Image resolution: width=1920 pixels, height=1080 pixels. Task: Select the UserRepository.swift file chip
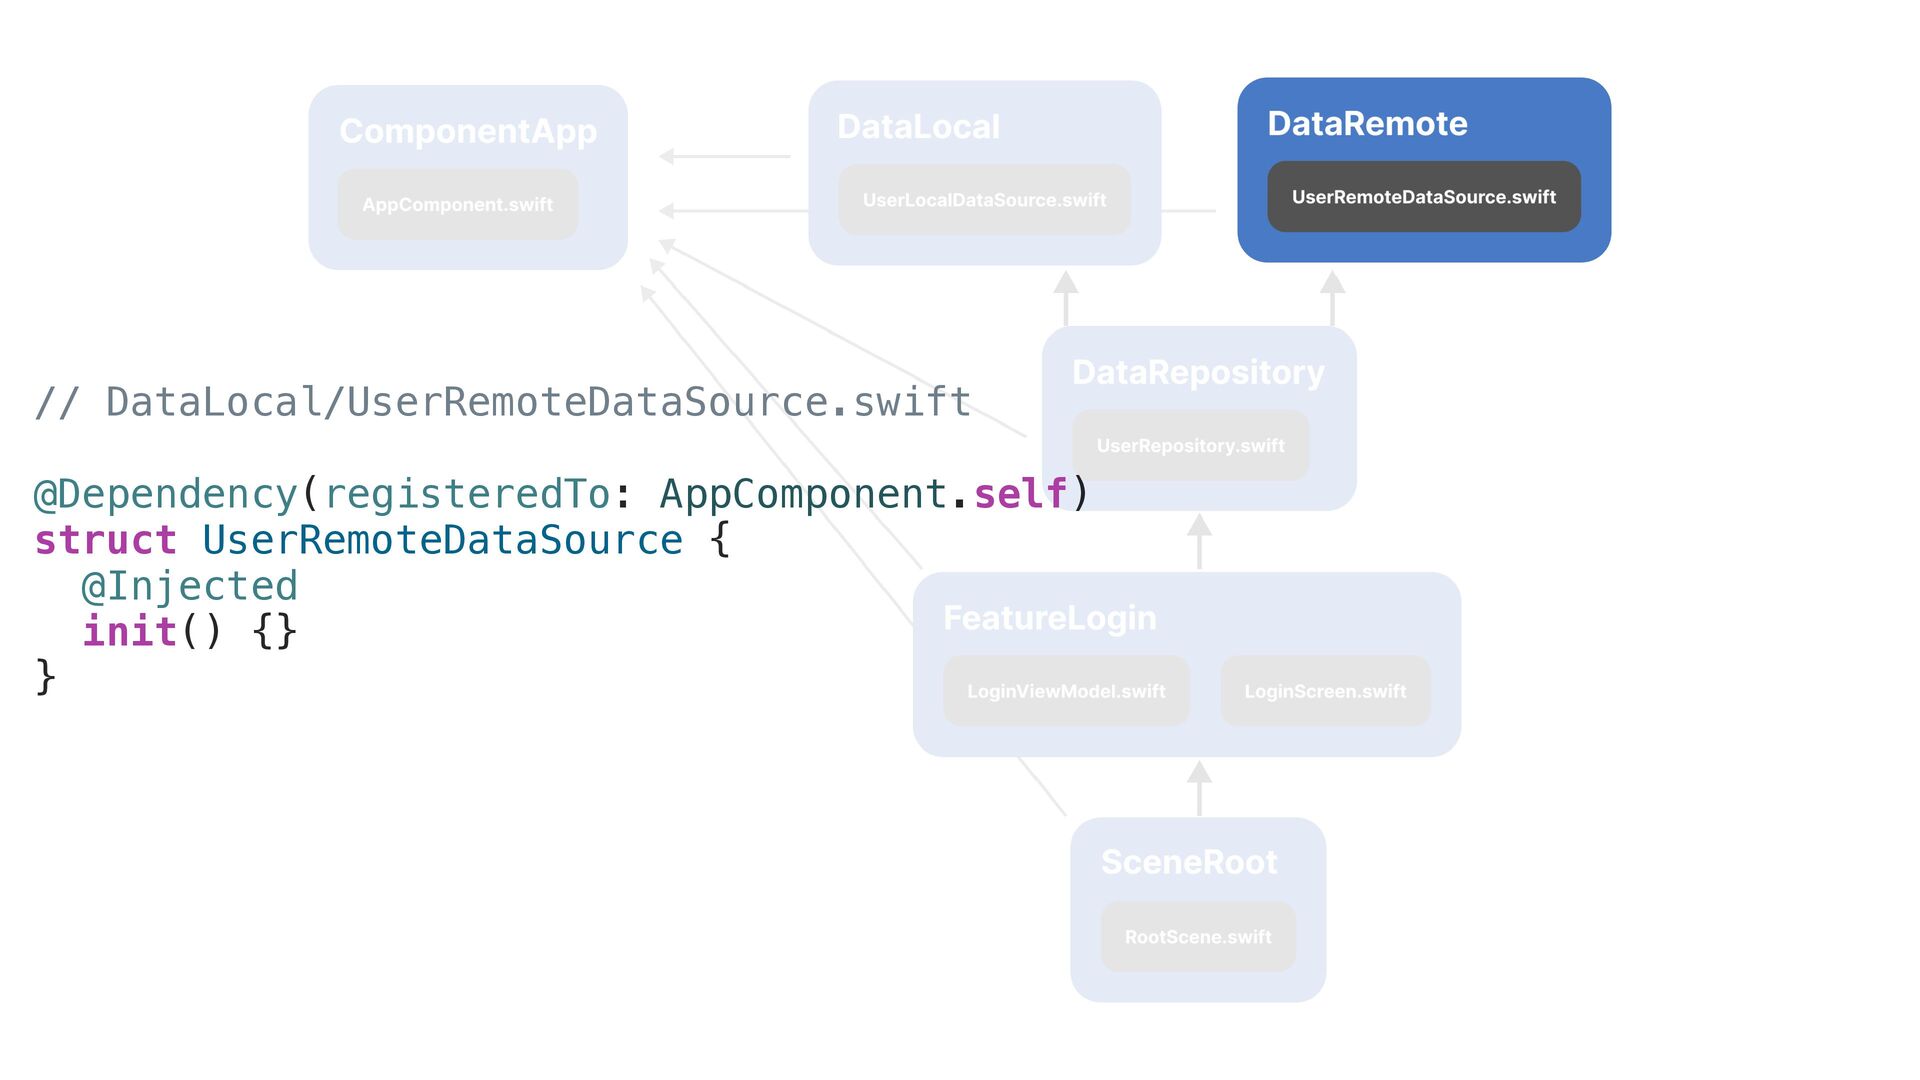click(x=1190, y=446)
